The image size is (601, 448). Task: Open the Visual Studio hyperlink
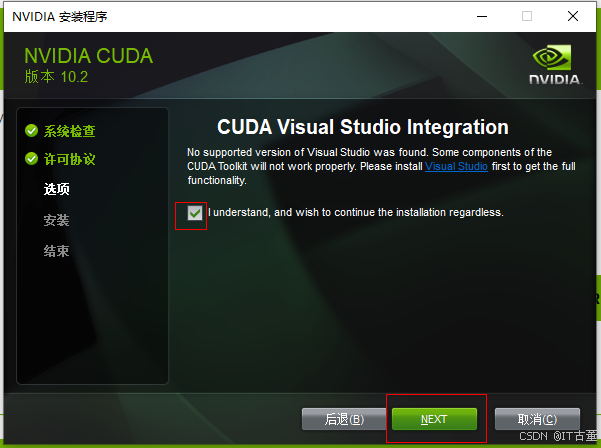pos(456,166)
